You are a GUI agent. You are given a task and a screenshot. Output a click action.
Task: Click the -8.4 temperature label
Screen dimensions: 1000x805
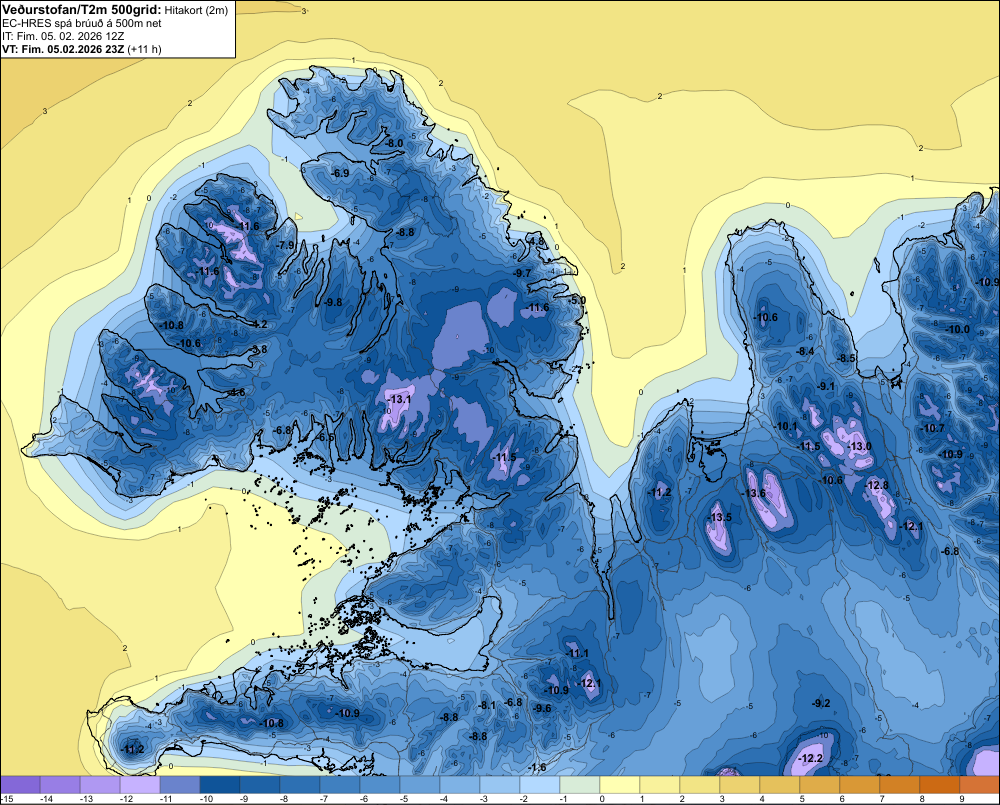(x=805, y=351)
